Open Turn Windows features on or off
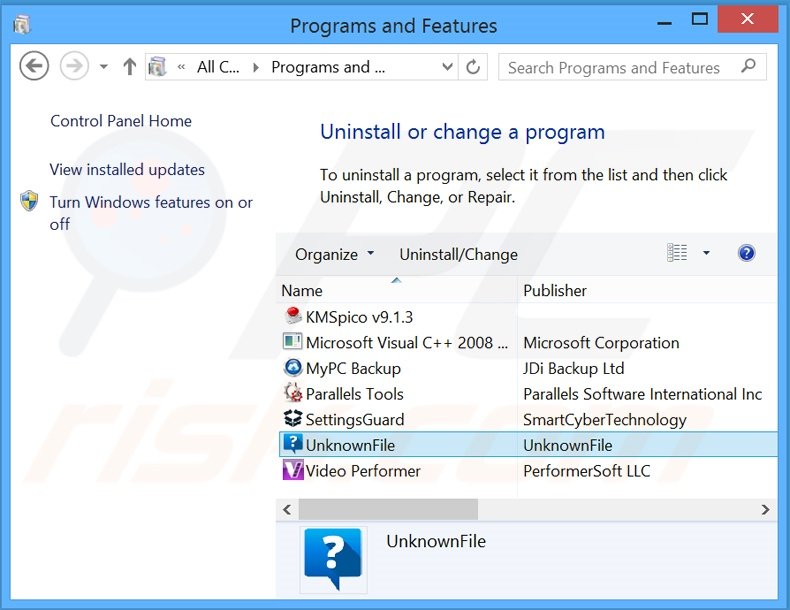This screenshot has height=610, width=790. (x=151, y=213)
